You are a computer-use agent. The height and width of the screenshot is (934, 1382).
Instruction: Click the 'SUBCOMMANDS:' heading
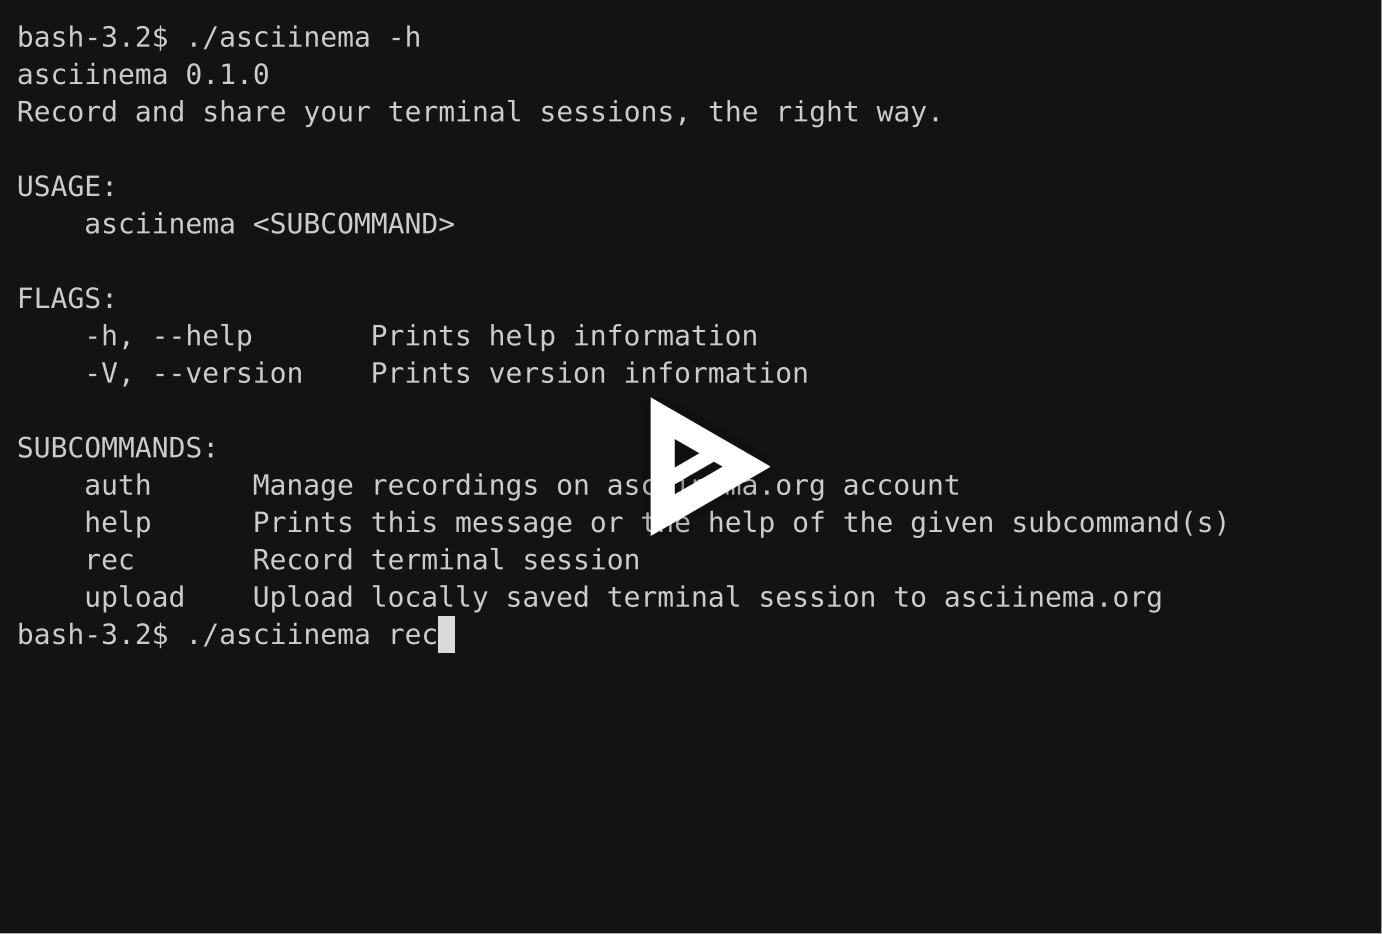tap(118, 448)
